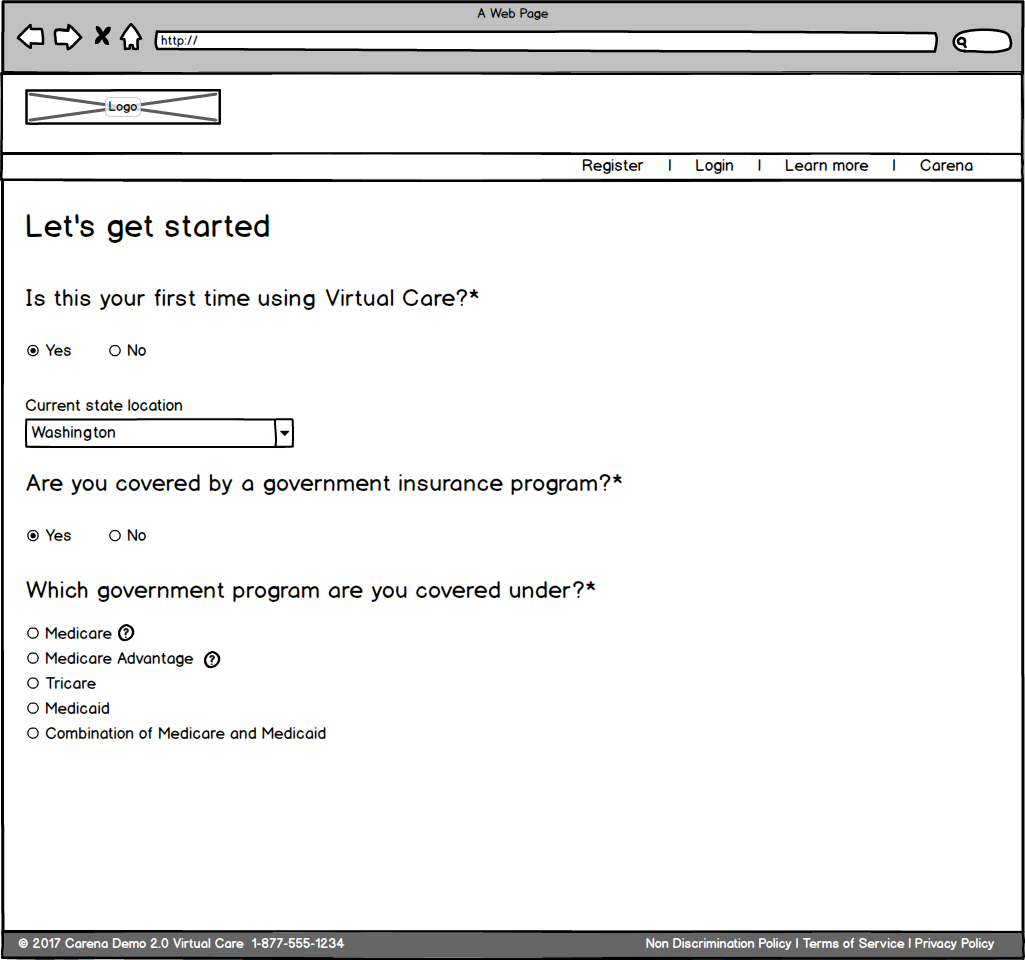The width and height of the screenshot is (1025, 960).
Task: Open the Privacy Policy footer link
Action: pos(954,943)
